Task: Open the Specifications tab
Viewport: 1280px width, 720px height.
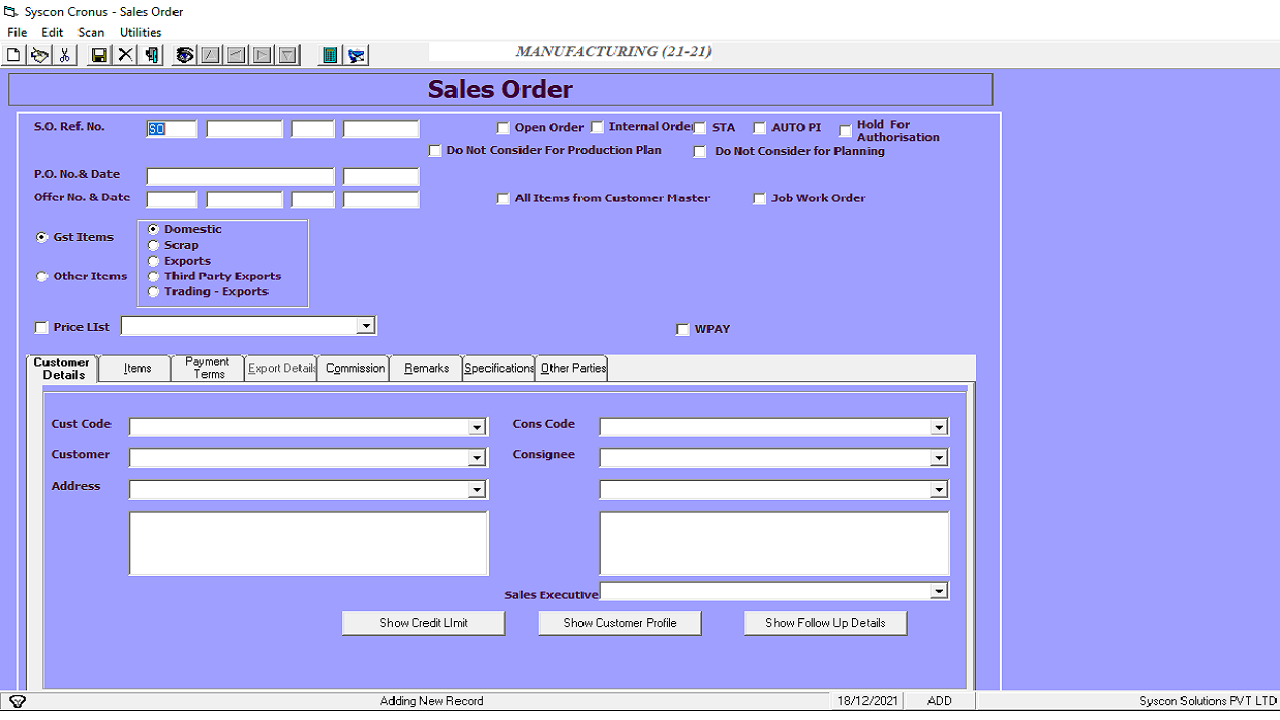Action: coord(499,368)
